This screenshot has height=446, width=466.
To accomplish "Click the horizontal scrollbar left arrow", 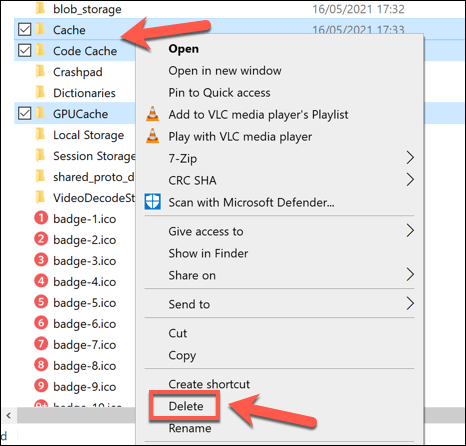I will [x=9, y=415].
